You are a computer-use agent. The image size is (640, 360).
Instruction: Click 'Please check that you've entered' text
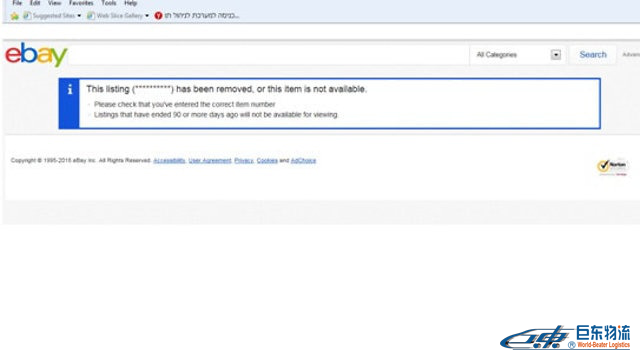[x=184, y=104]
